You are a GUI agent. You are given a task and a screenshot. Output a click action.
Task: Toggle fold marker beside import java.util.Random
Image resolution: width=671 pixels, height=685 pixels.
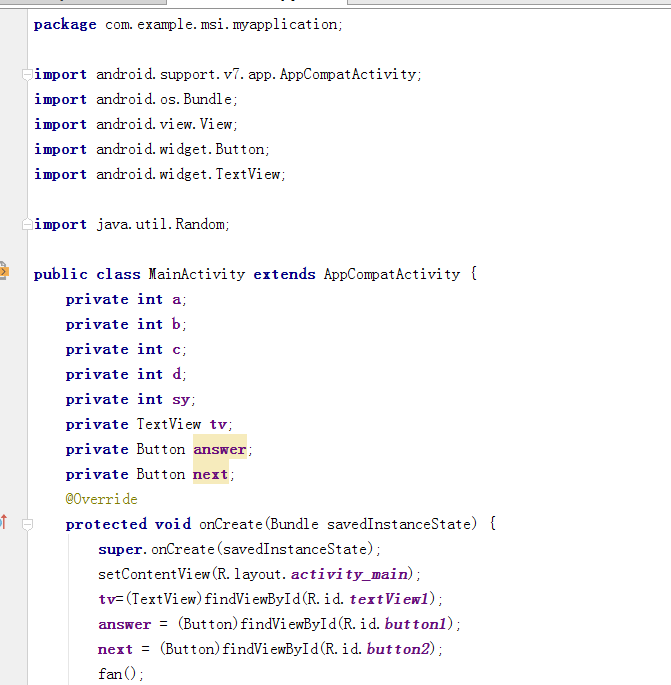pos(27,225)
